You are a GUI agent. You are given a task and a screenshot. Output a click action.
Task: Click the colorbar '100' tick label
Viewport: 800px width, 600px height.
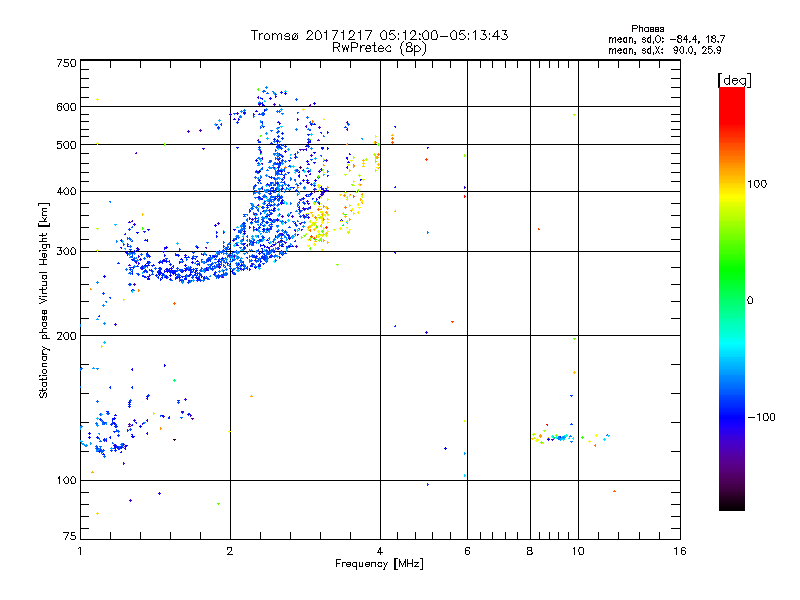(757, 184)
